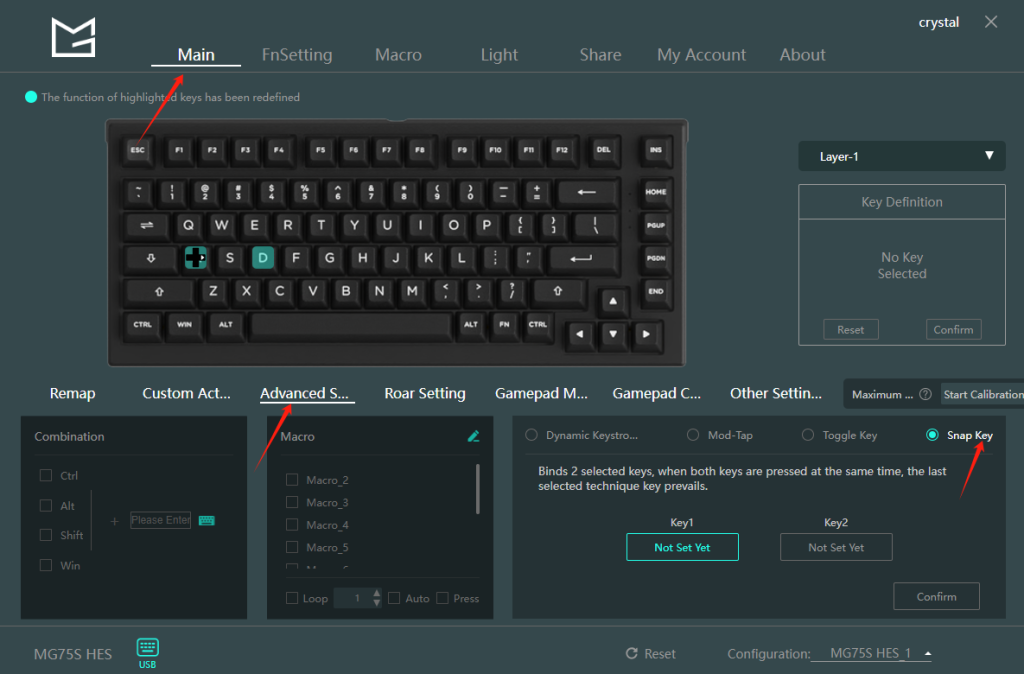Click the WIN key on keyboard diagram
Screen dimensions: 1024x674
184,325
